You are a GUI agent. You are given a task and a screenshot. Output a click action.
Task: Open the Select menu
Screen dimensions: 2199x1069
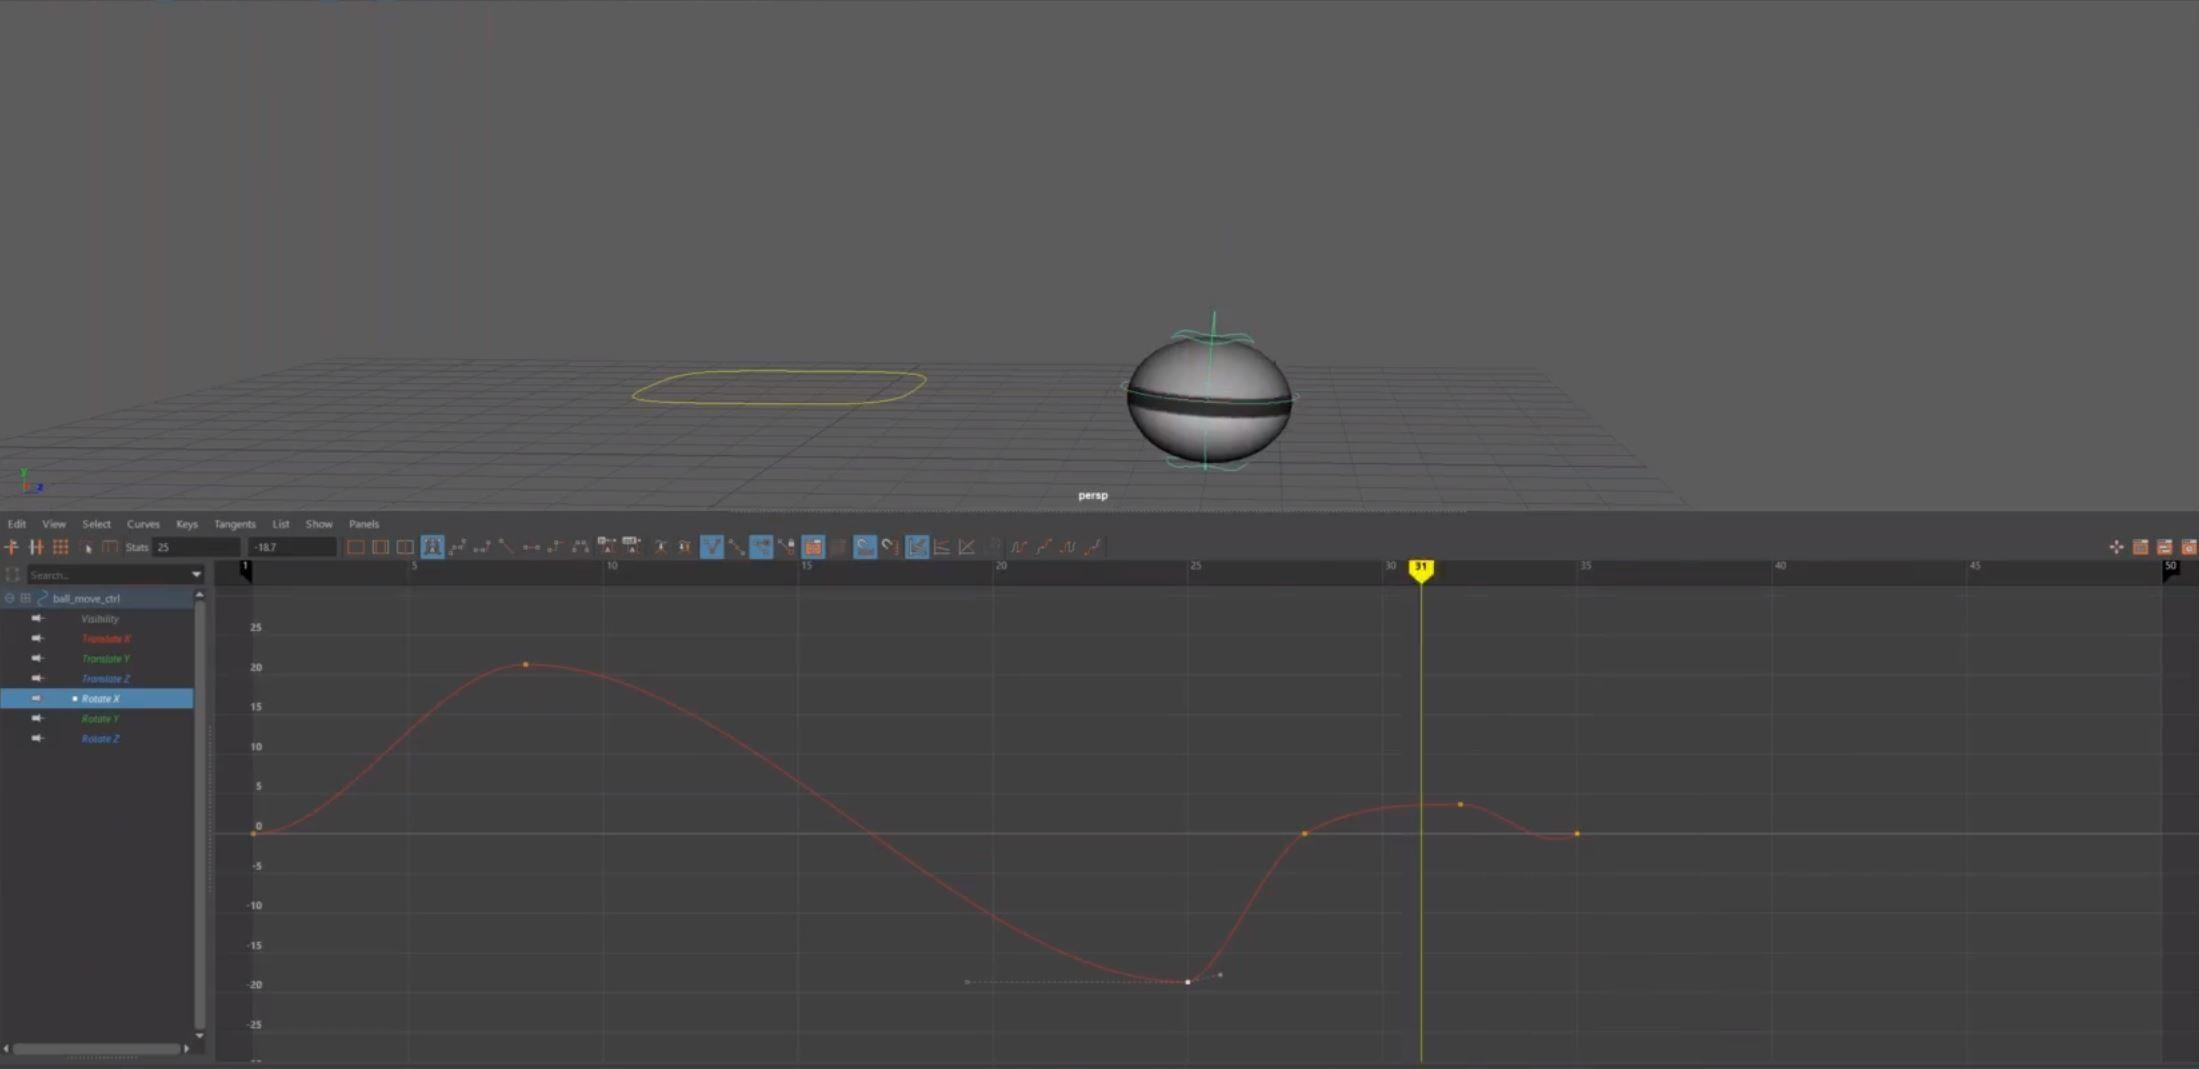97,524
